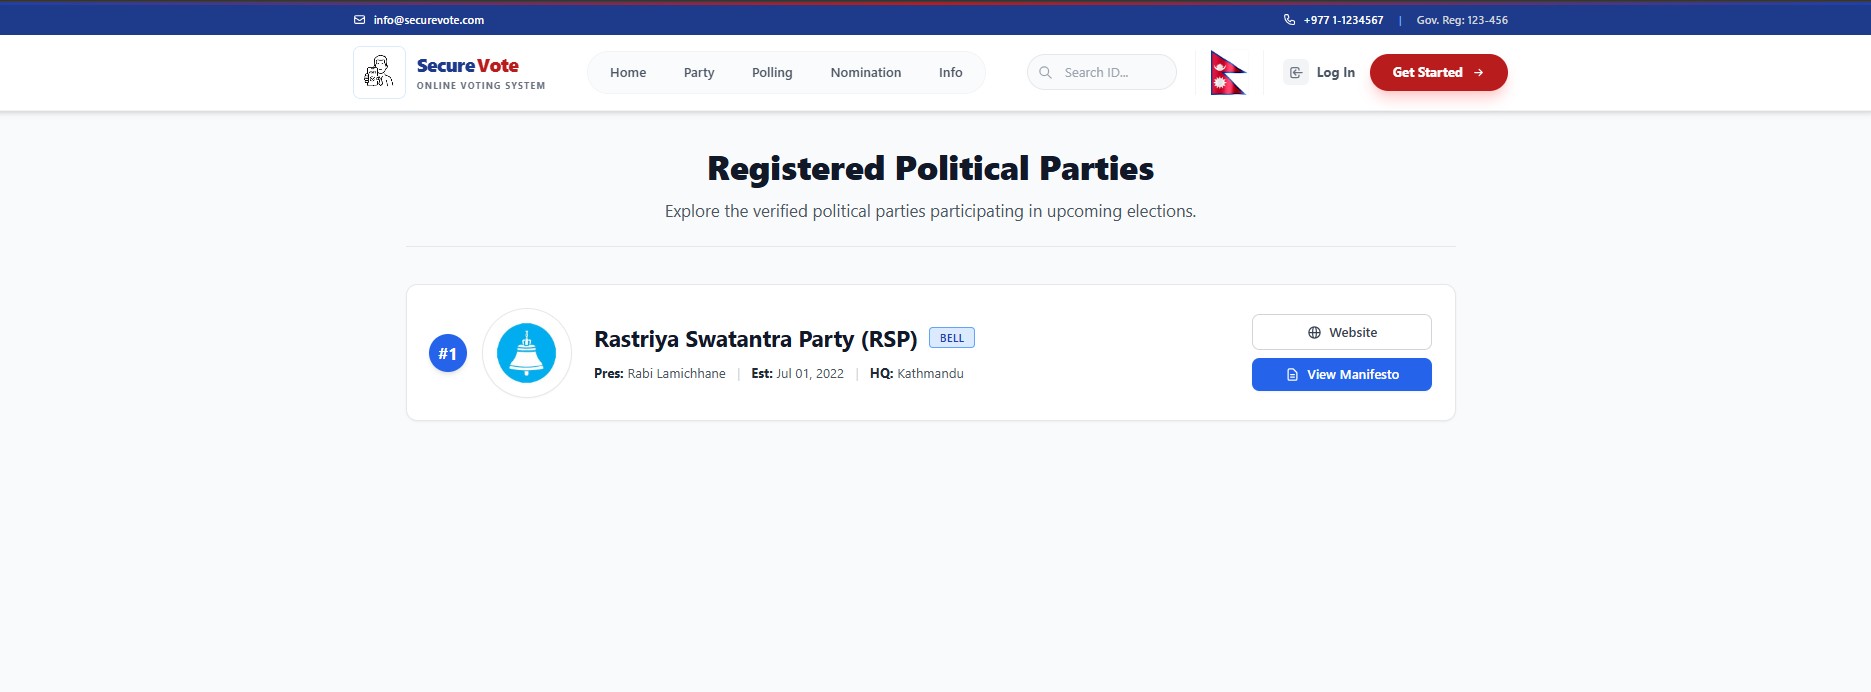Open the Home menu item

pyautogui.click(x=628, y=73)
